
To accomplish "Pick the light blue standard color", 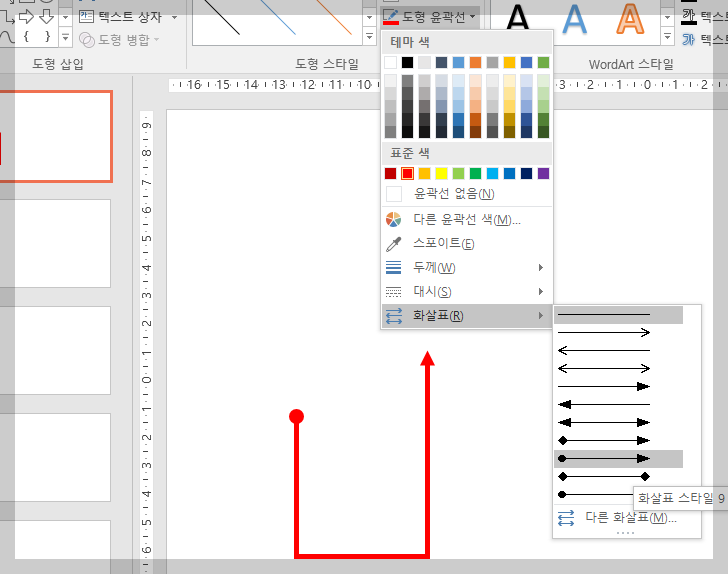I will [x=492, y=173].
